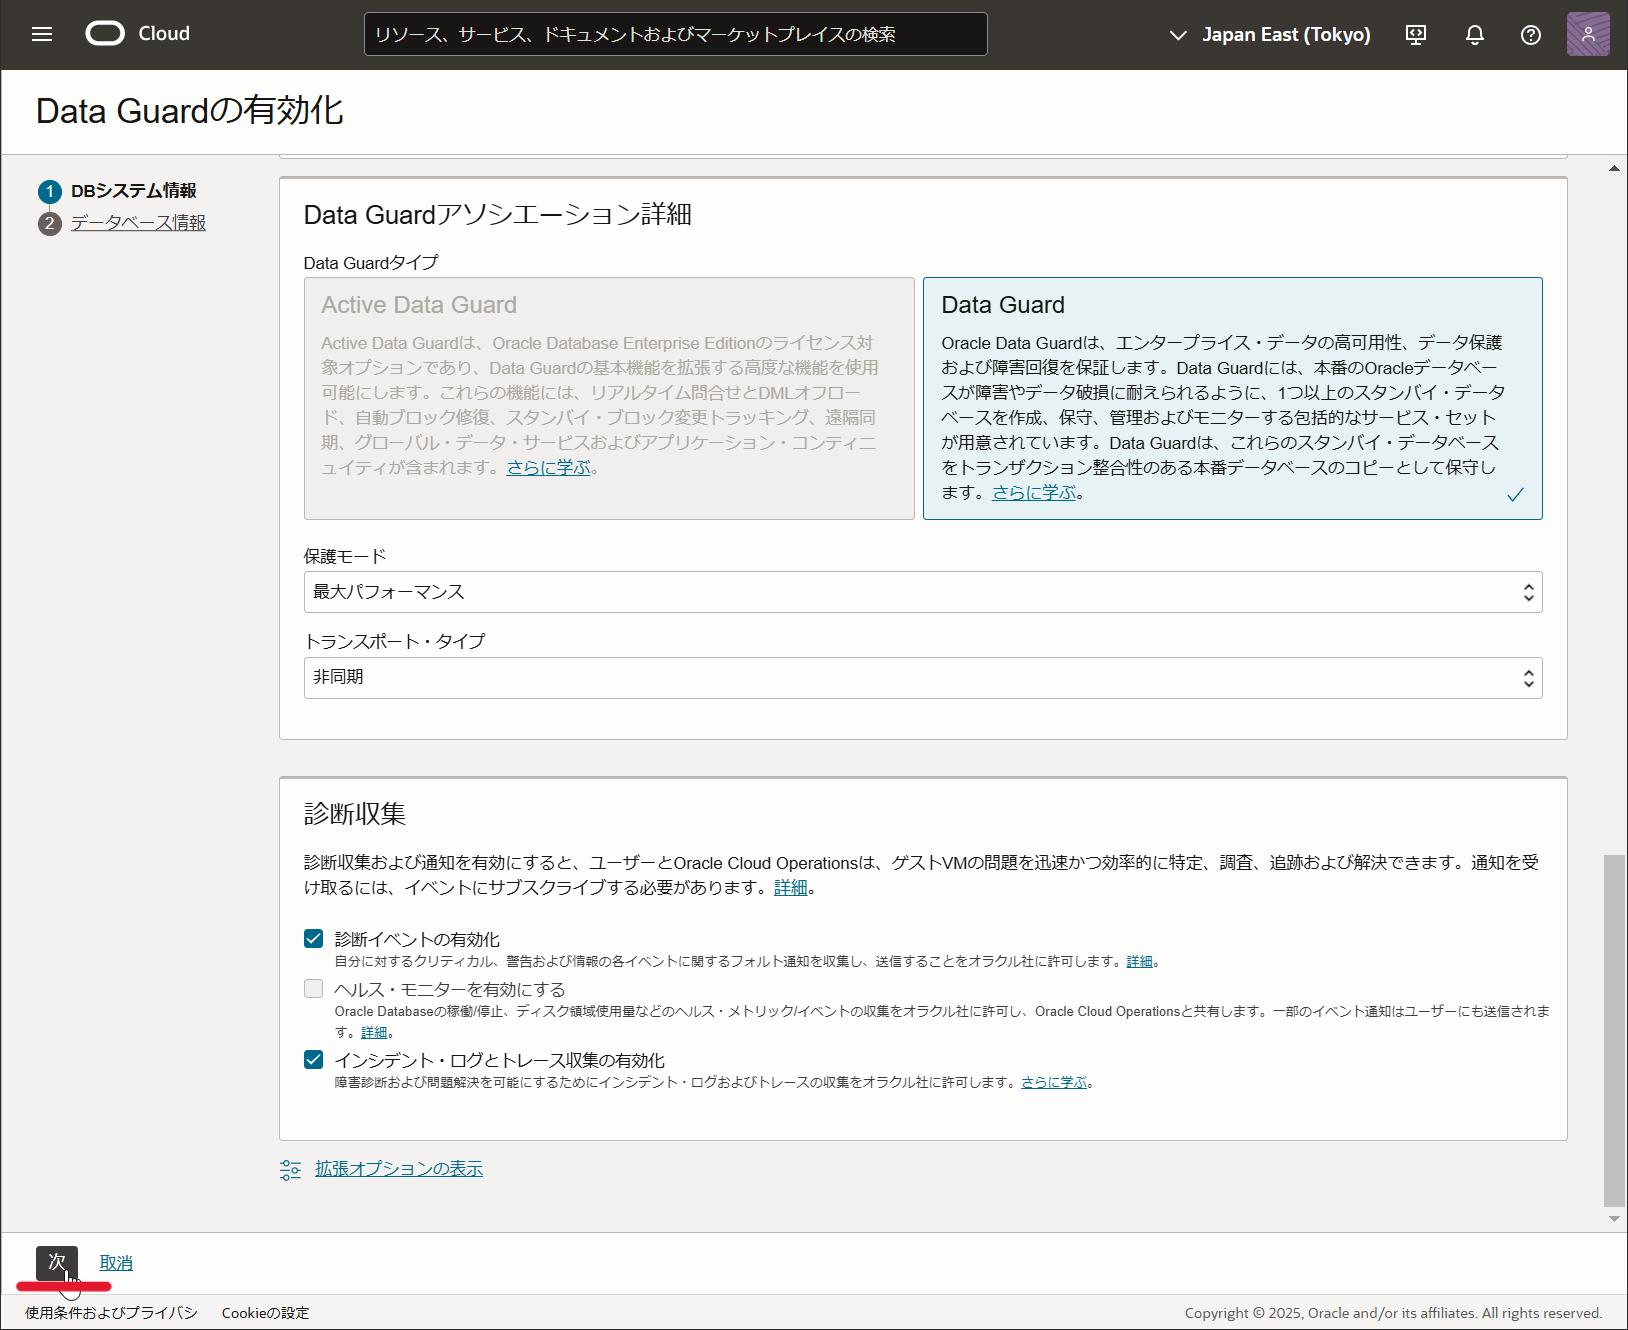Cancel with the 取消 link
The width and height of the screenshot is (1628, 1330).
coord(114,1262)
